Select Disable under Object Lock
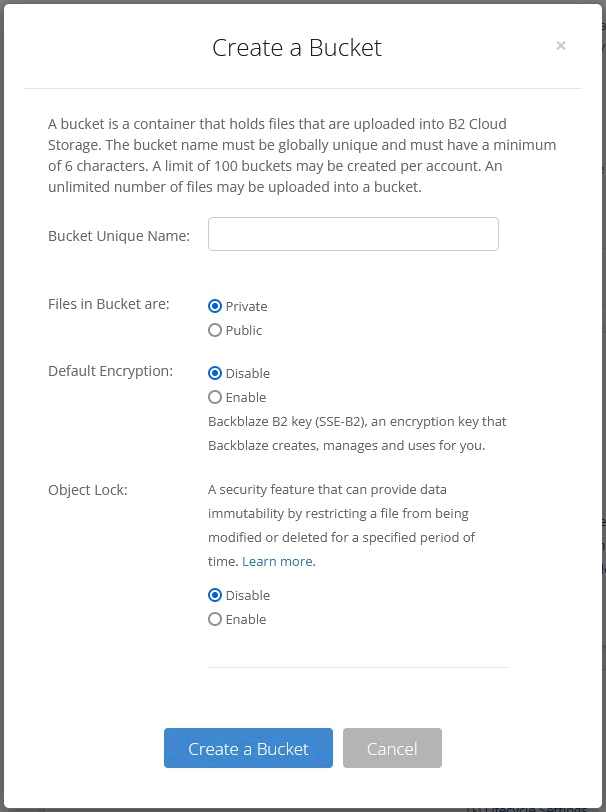 coord(215,595)
